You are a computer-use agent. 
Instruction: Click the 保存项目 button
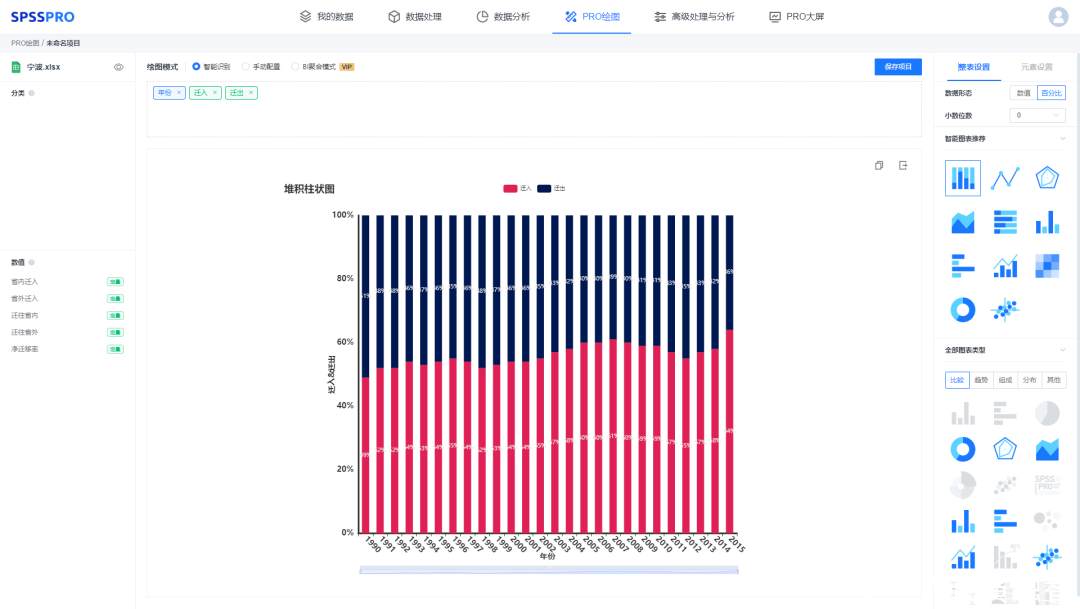click(x=897, y=67)
